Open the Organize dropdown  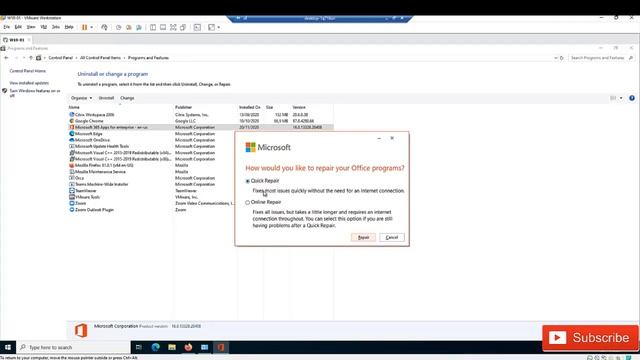coord(81,98)
